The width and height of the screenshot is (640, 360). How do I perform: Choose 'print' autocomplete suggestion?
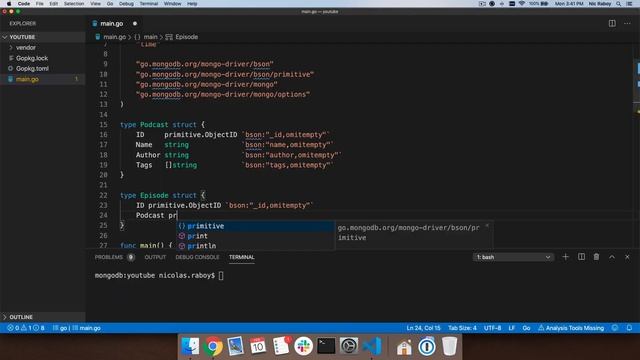[255, 236]
